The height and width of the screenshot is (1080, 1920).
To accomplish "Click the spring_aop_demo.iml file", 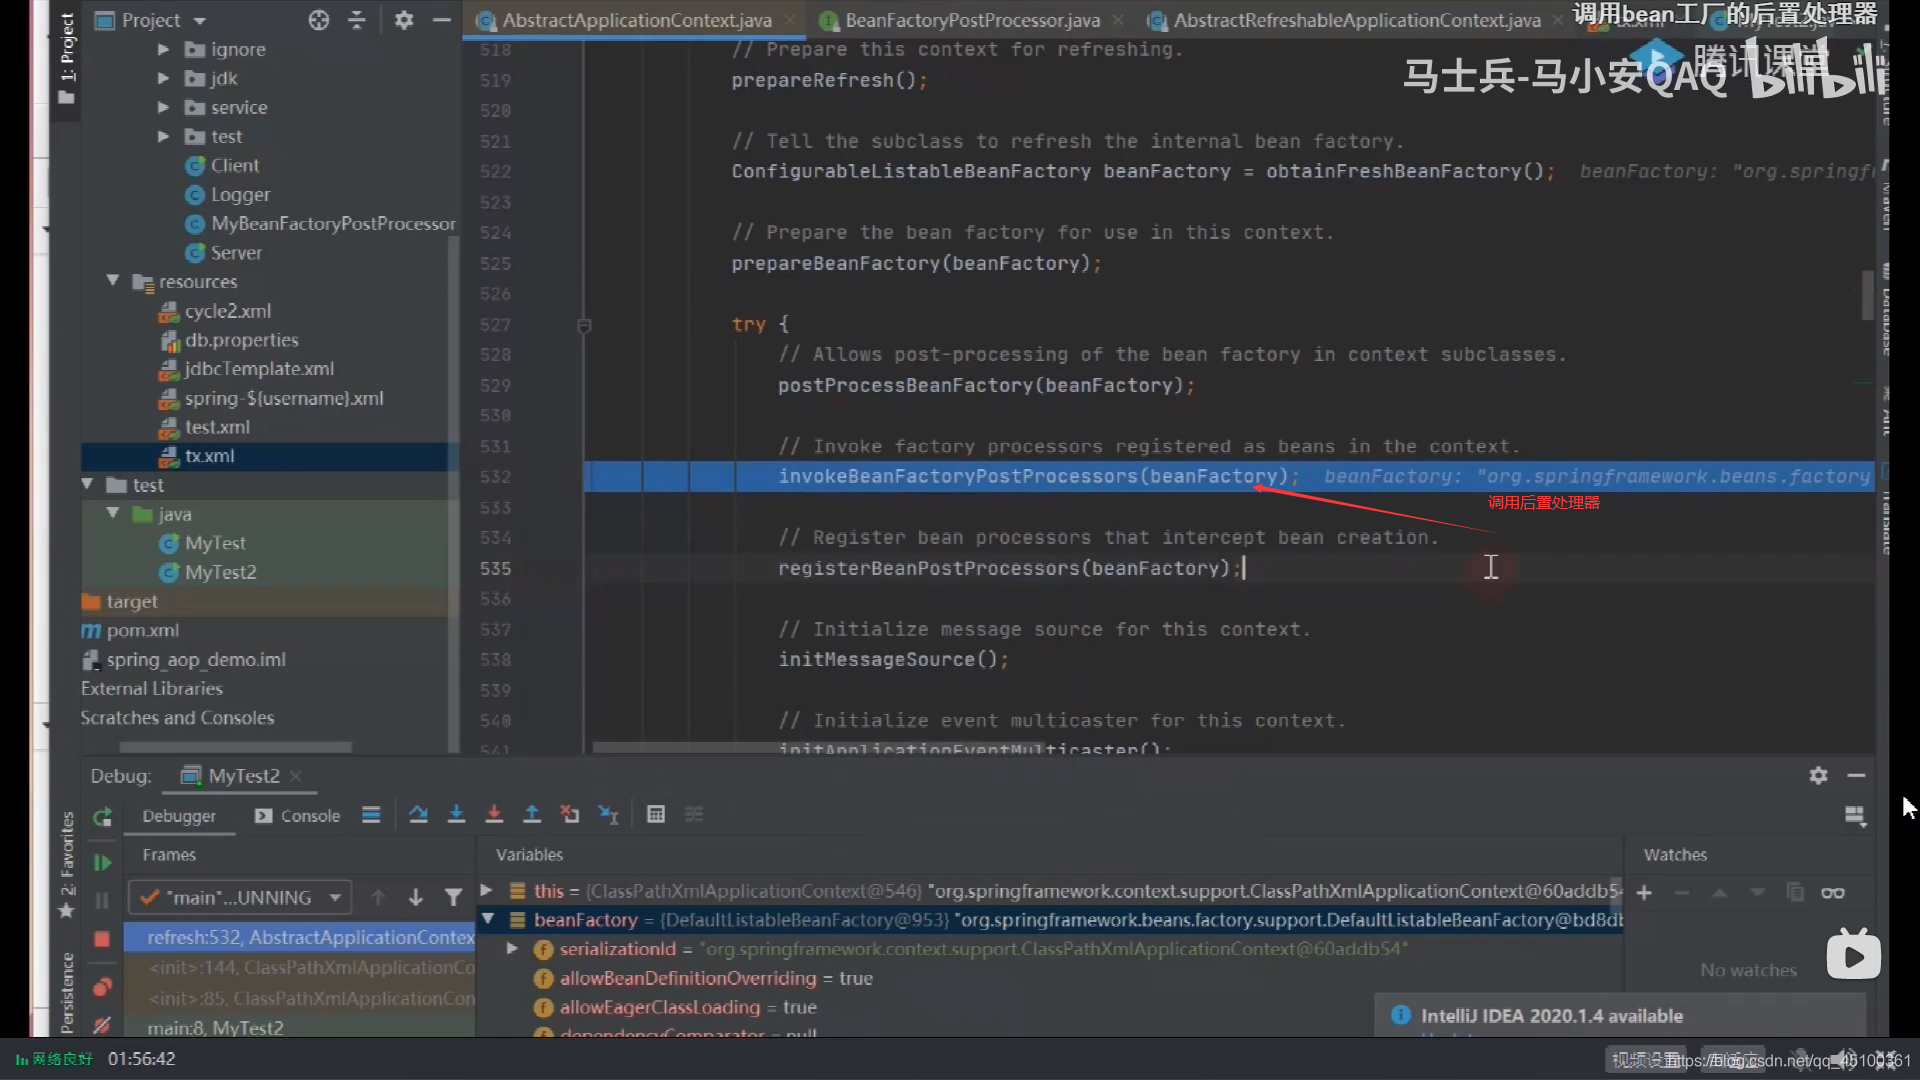I will [x=184, y=660].
